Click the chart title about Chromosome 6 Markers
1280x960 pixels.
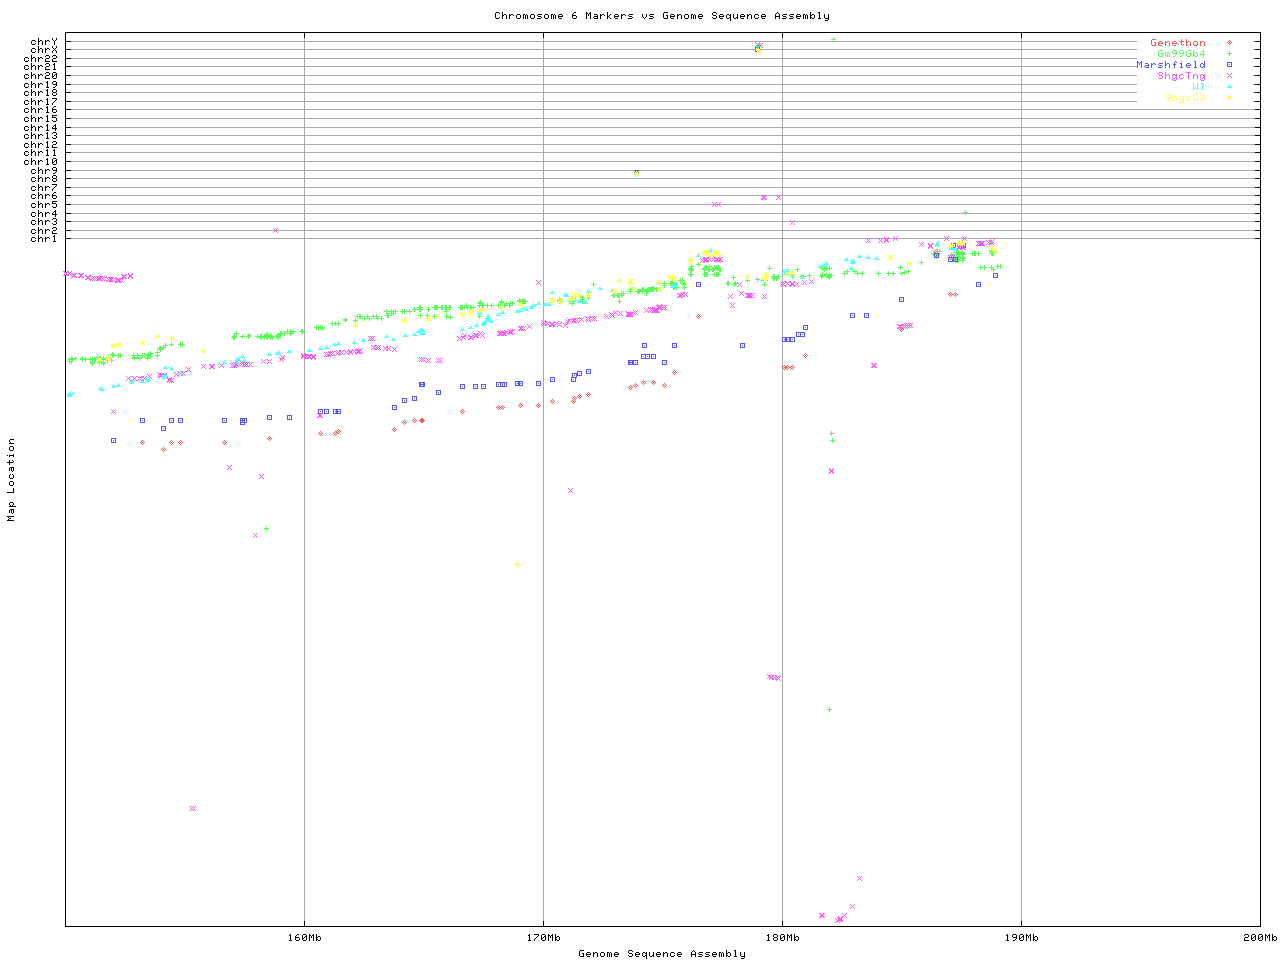point(661,16)
